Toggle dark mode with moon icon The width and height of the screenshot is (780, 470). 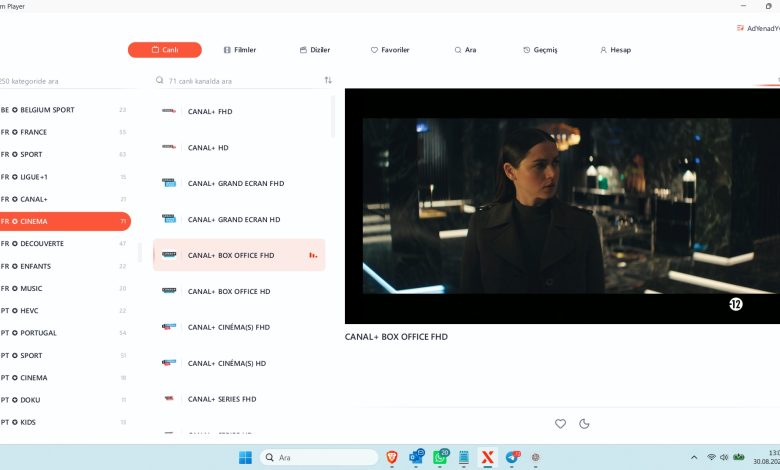tap(585, 424)
